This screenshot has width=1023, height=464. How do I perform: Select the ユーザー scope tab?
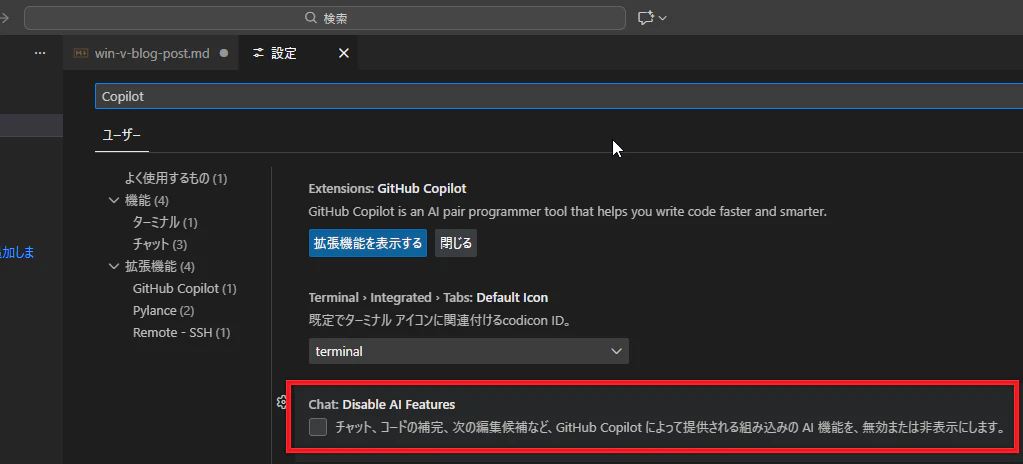(x=121, y=135)
